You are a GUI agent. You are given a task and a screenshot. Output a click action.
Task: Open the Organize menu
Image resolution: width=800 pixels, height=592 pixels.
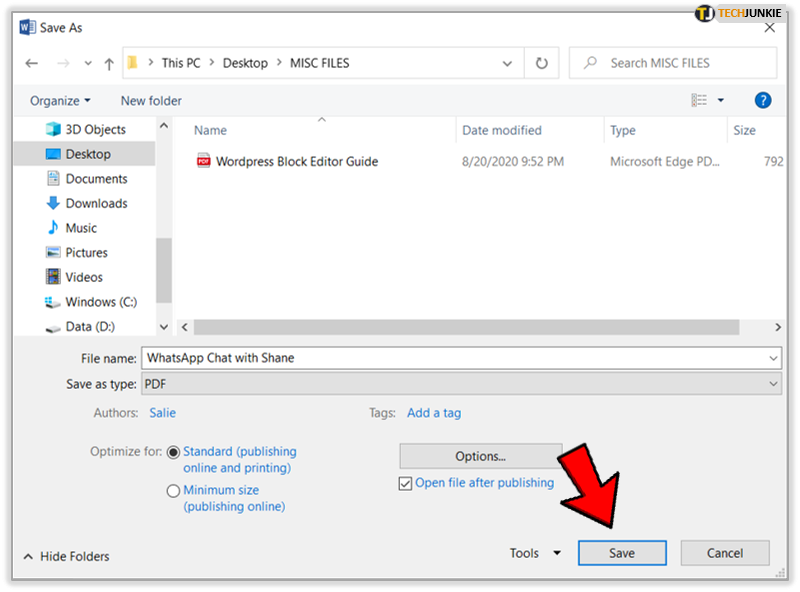pyautogui.click(x=60, y=100)
